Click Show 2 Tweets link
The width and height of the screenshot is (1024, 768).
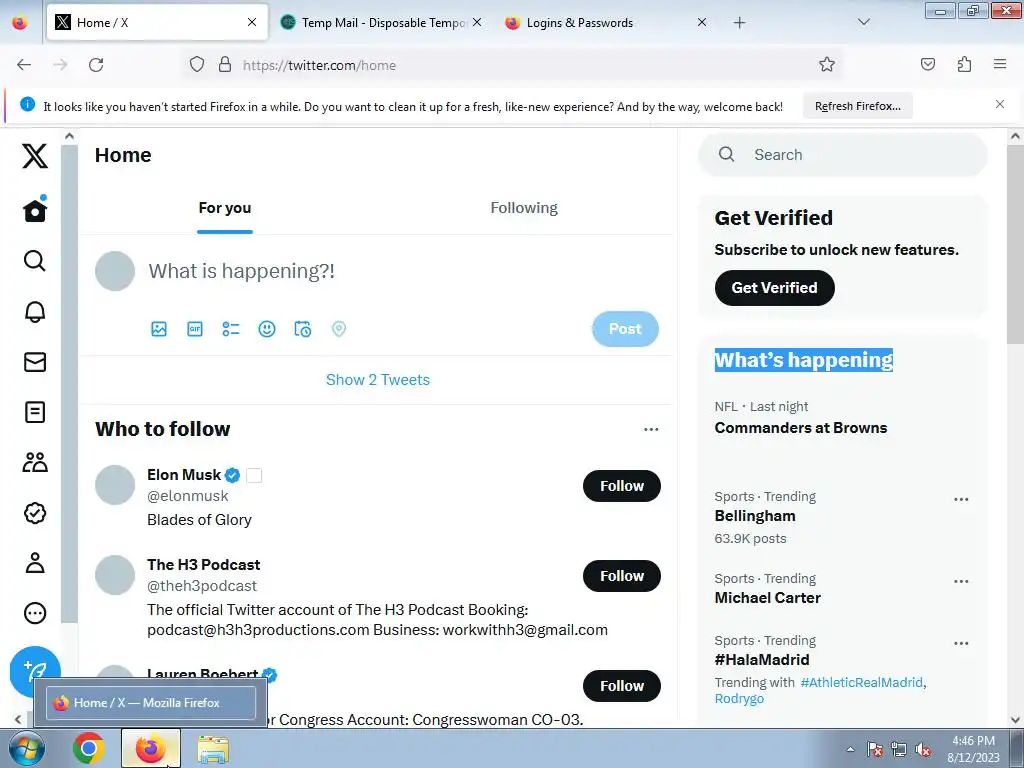point(377,380)
